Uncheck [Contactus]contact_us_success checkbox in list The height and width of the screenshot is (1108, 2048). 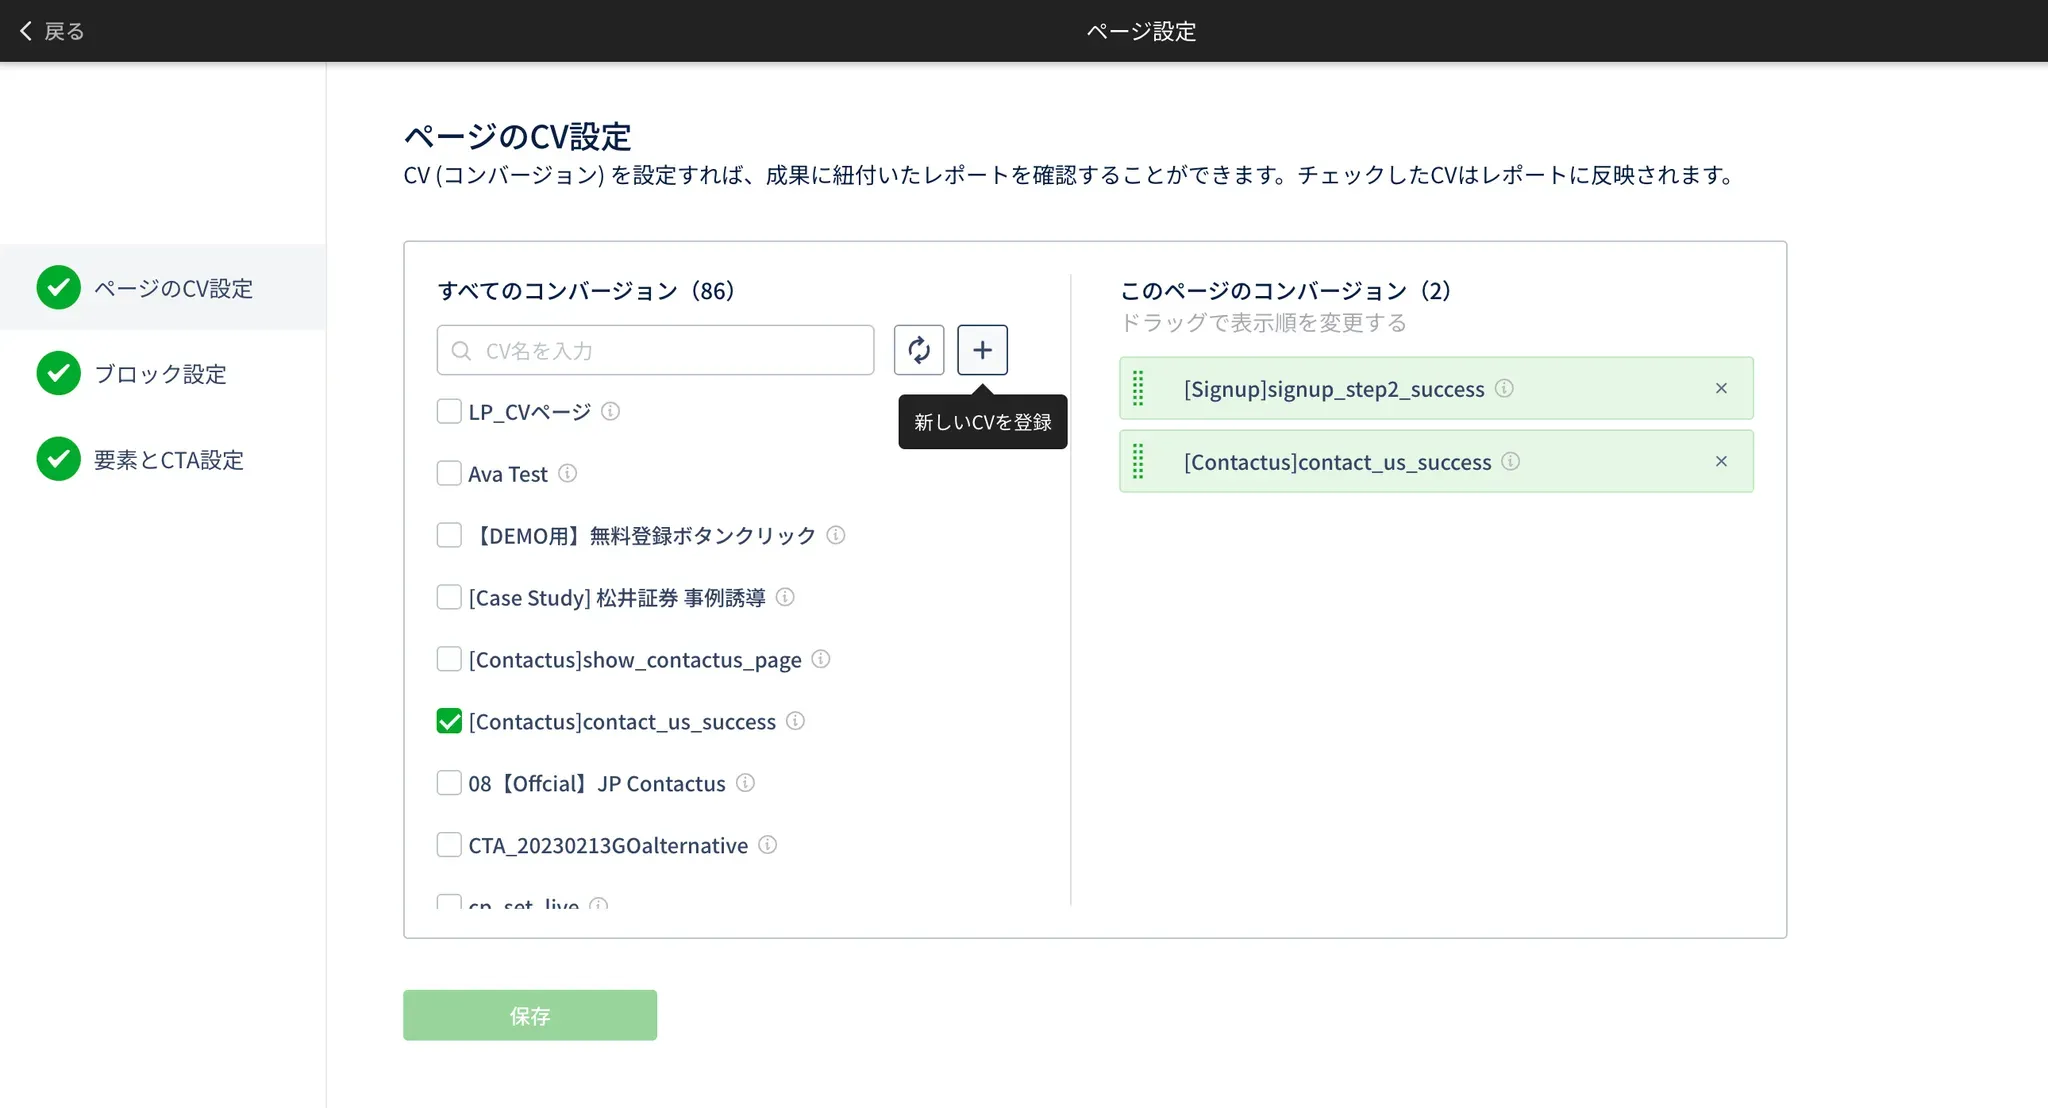click(449, 721)
